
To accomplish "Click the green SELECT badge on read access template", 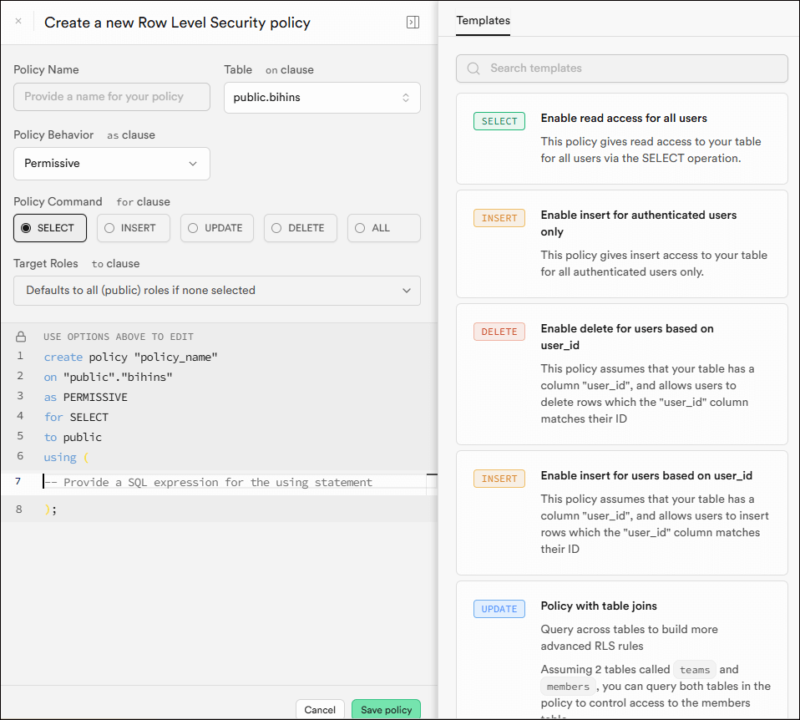I will coord(499,121).
